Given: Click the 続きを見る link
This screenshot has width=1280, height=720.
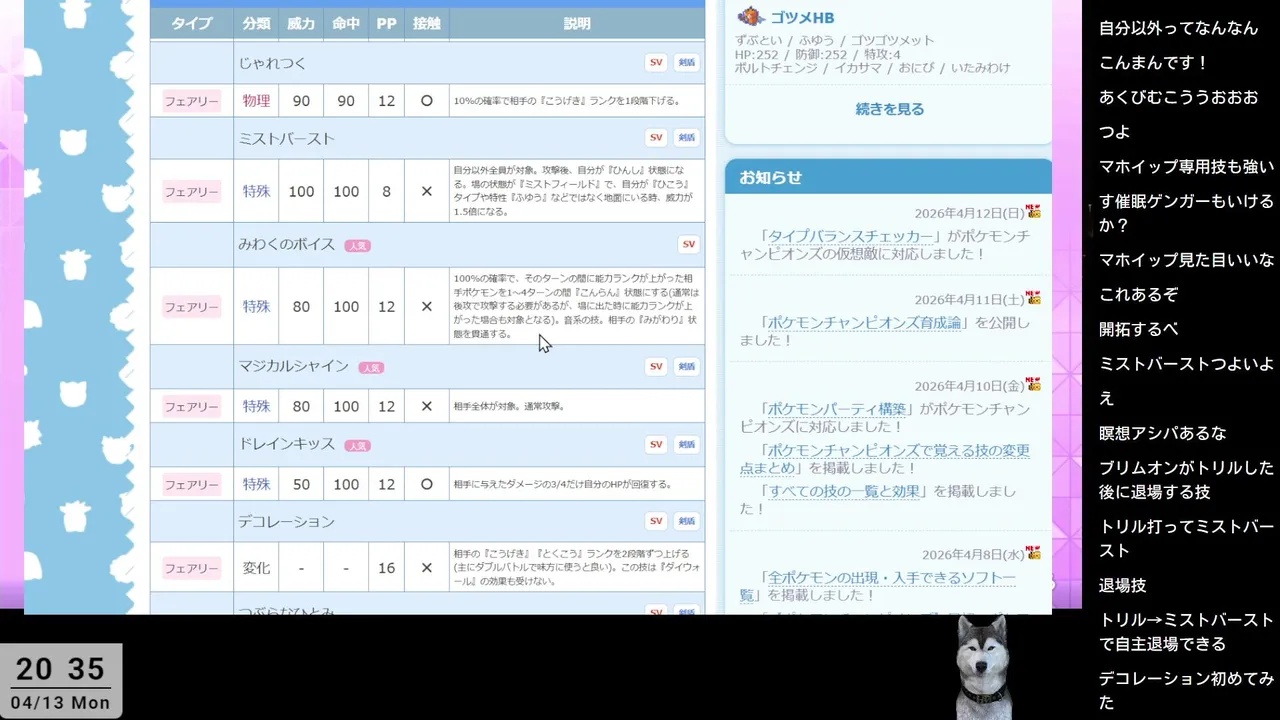Looking at the screenshot, I should click(890, 109).
